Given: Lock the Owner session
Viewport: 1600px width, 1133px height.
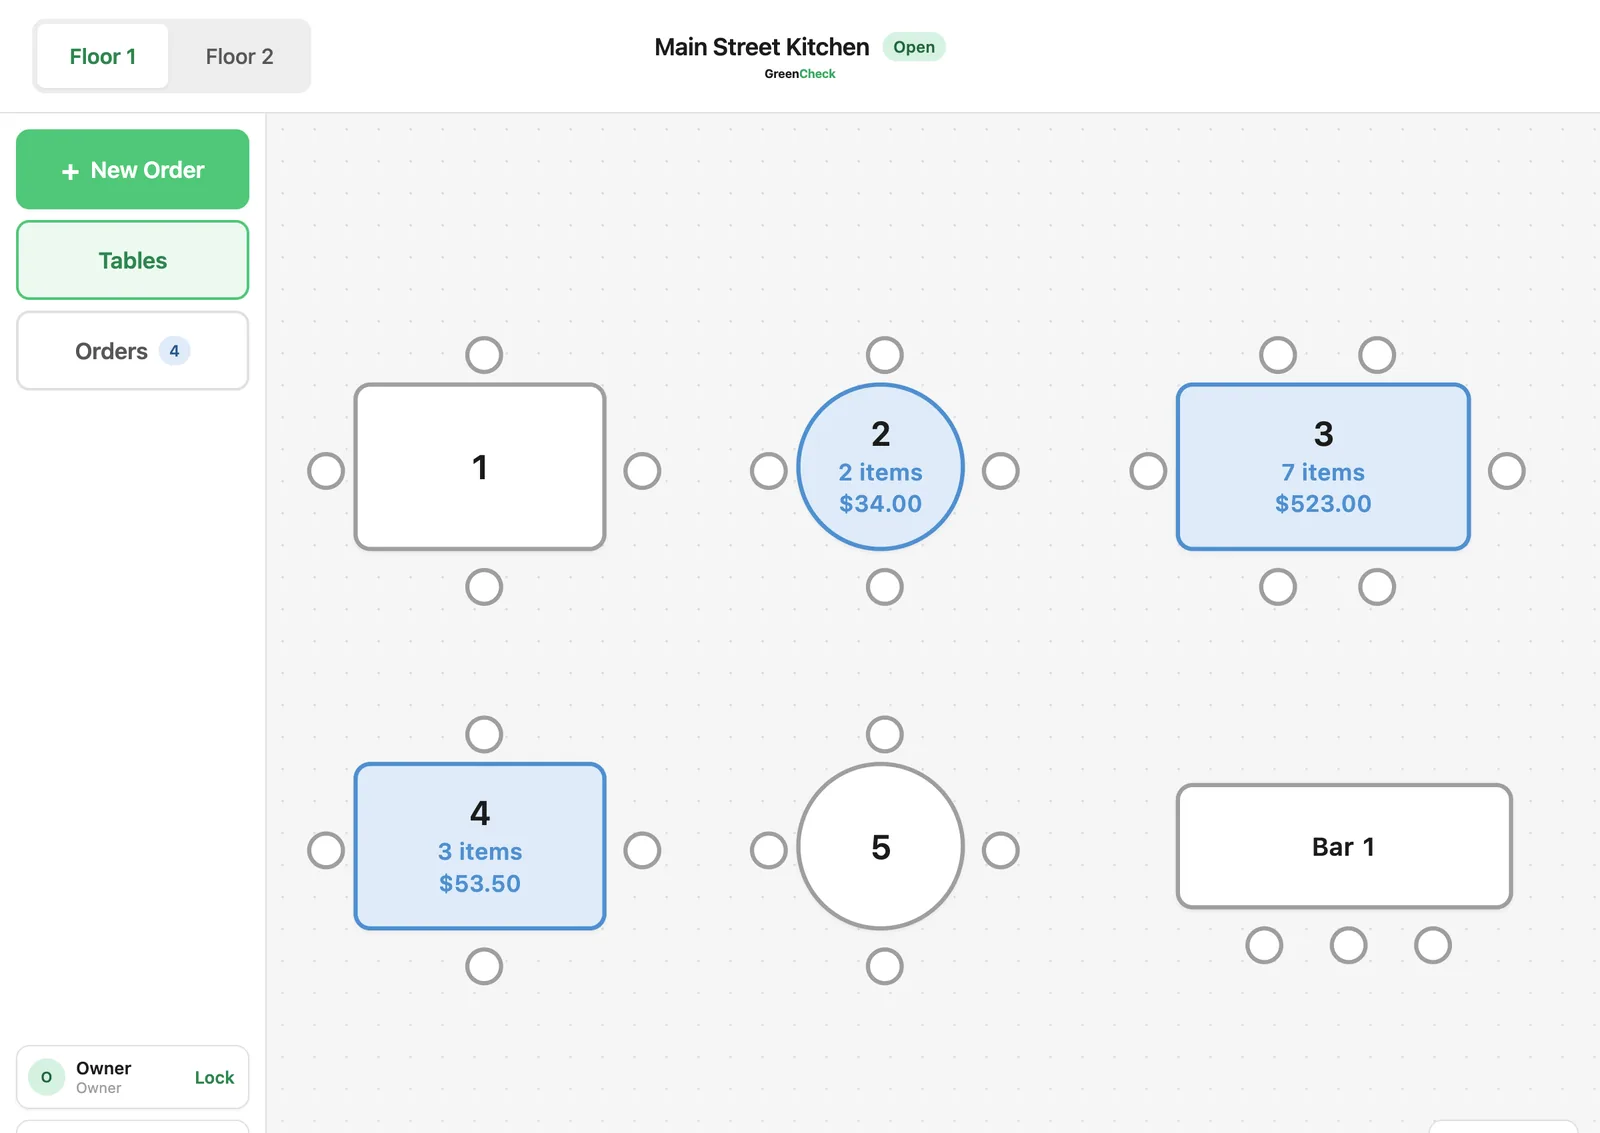Looking at the screenshot, I should coord(214,1077).
